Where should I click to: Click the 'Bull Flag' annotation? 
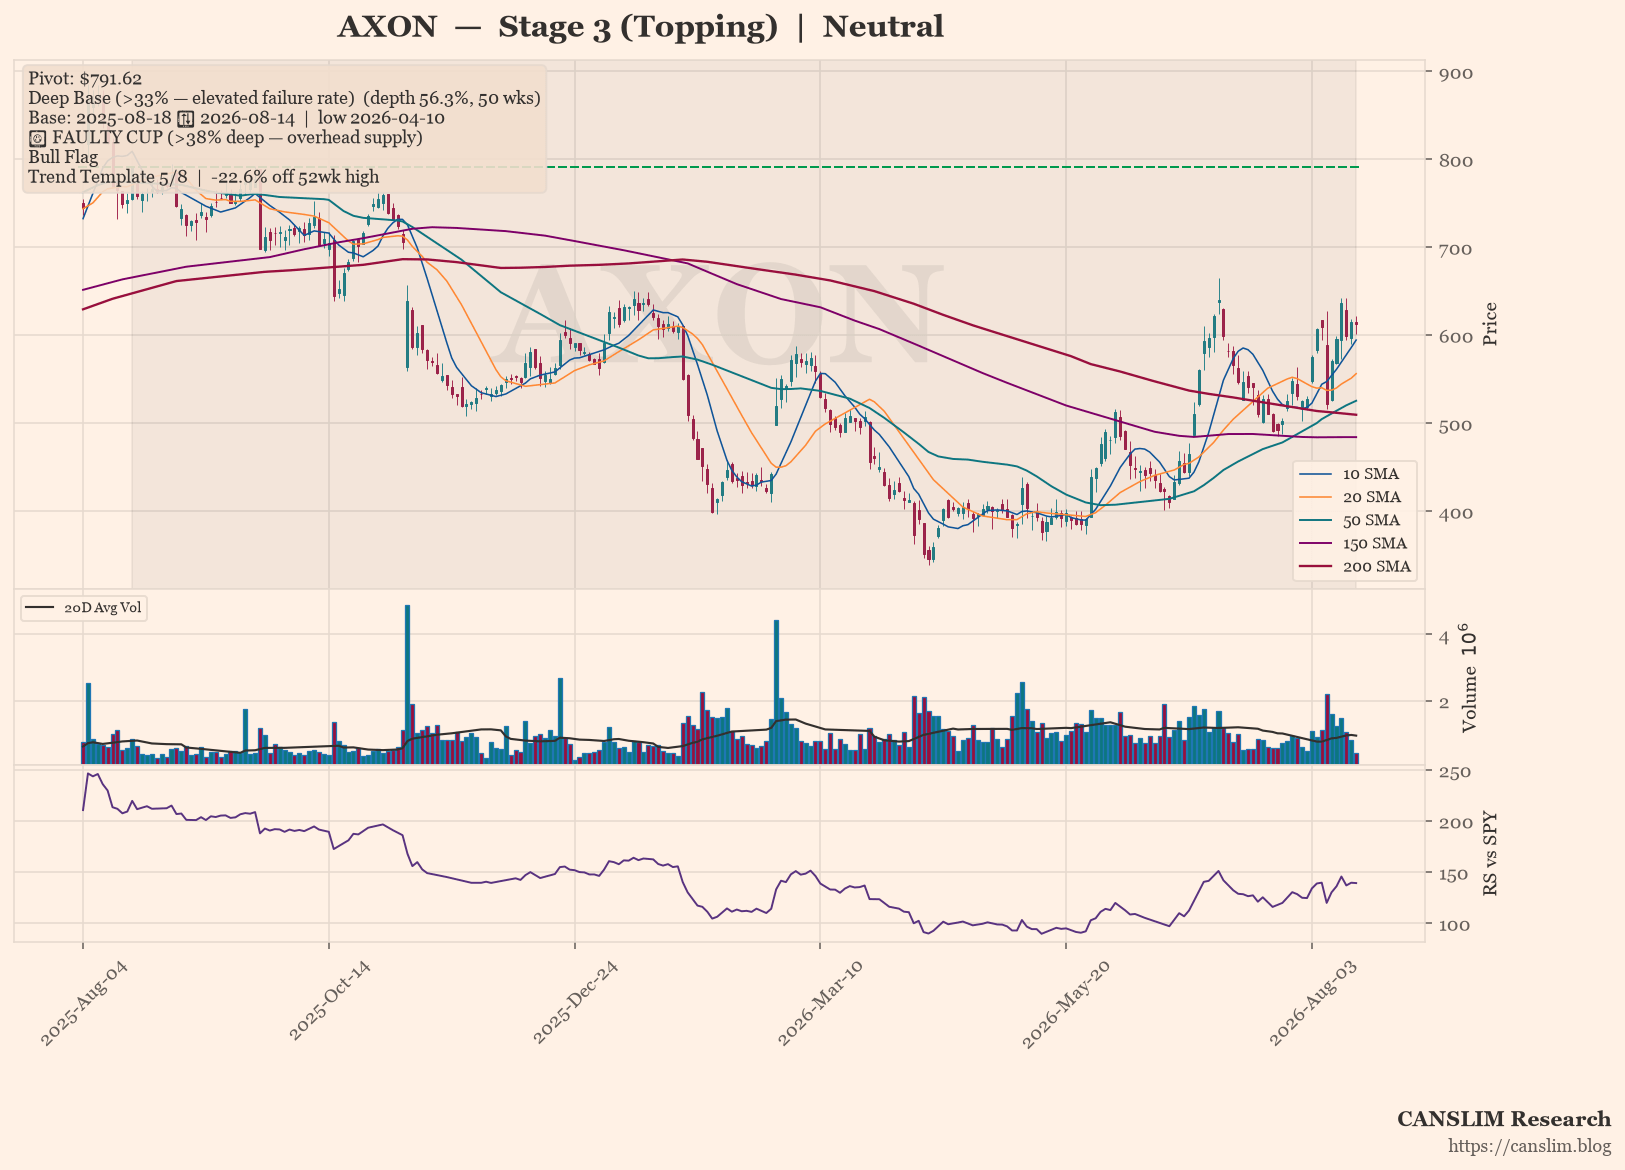click(x=63, y=157)
